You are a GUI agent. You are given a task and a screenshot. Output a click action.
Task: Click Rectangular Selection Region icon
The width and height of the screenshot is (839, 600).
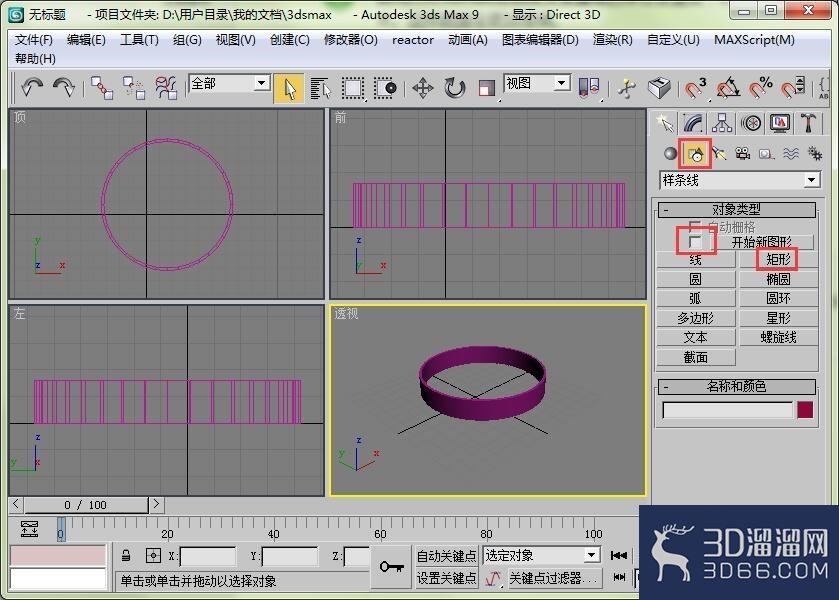coord(353,88)
